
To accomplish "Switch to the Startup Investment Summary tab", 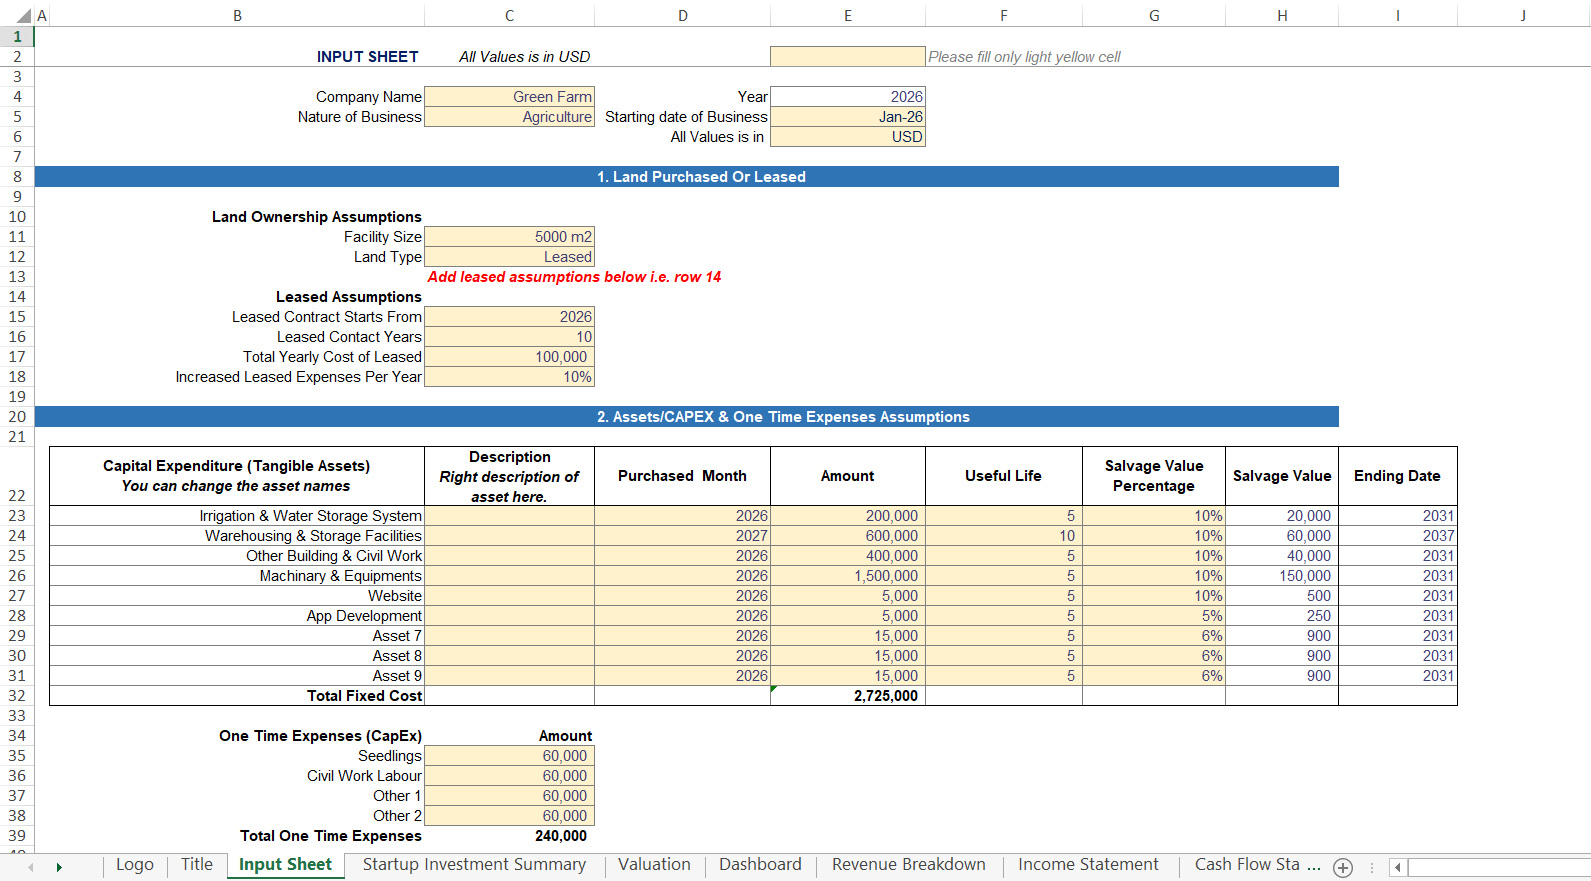I will tap(474, 865).
